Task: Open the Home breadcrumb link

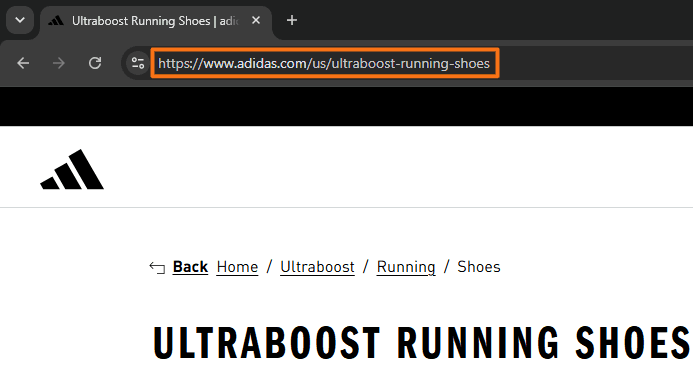Action: click(237, 267)
